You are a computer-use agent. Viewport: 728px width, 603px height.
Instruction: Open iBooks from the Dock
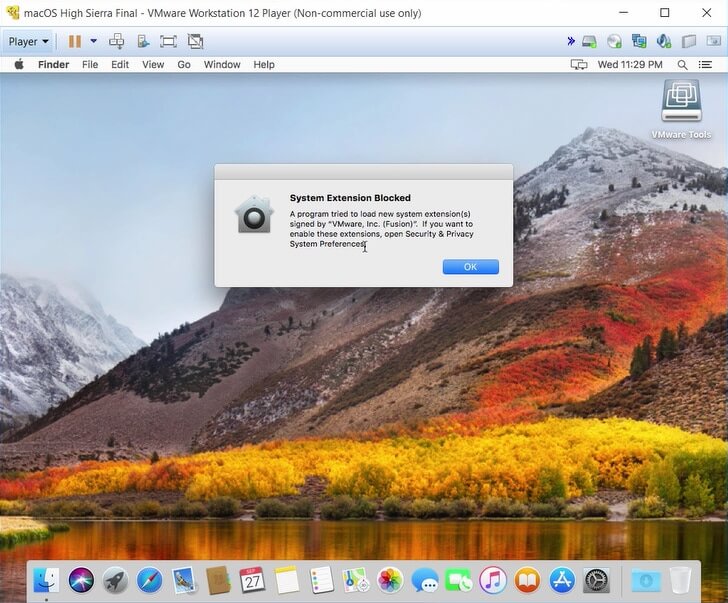coord(527,580)
